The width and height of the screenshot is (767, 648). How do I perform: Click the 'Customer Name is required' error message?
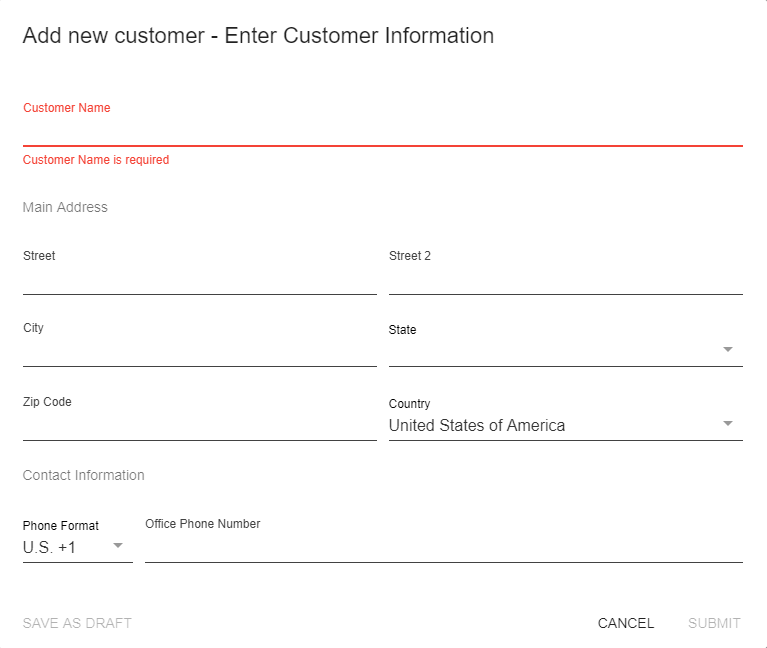(x=96, y=160)
